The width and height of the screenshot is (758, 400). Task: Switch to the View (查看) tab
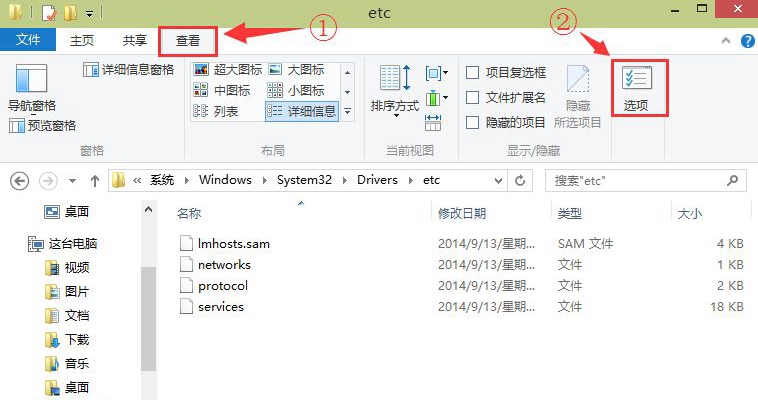188,41
